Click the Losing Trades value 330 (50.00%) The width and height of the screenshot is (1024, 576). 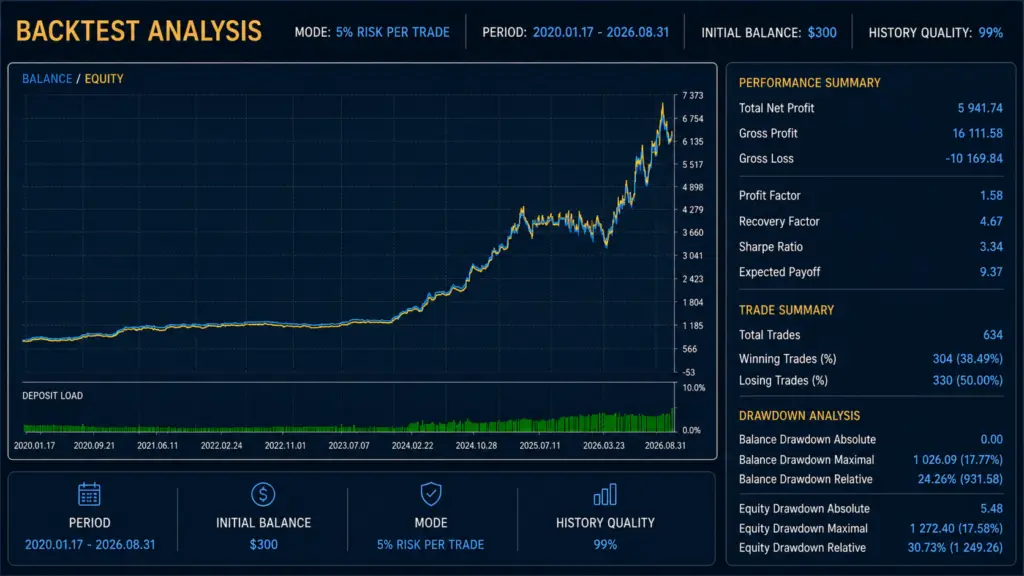click(x=968, y=380)
